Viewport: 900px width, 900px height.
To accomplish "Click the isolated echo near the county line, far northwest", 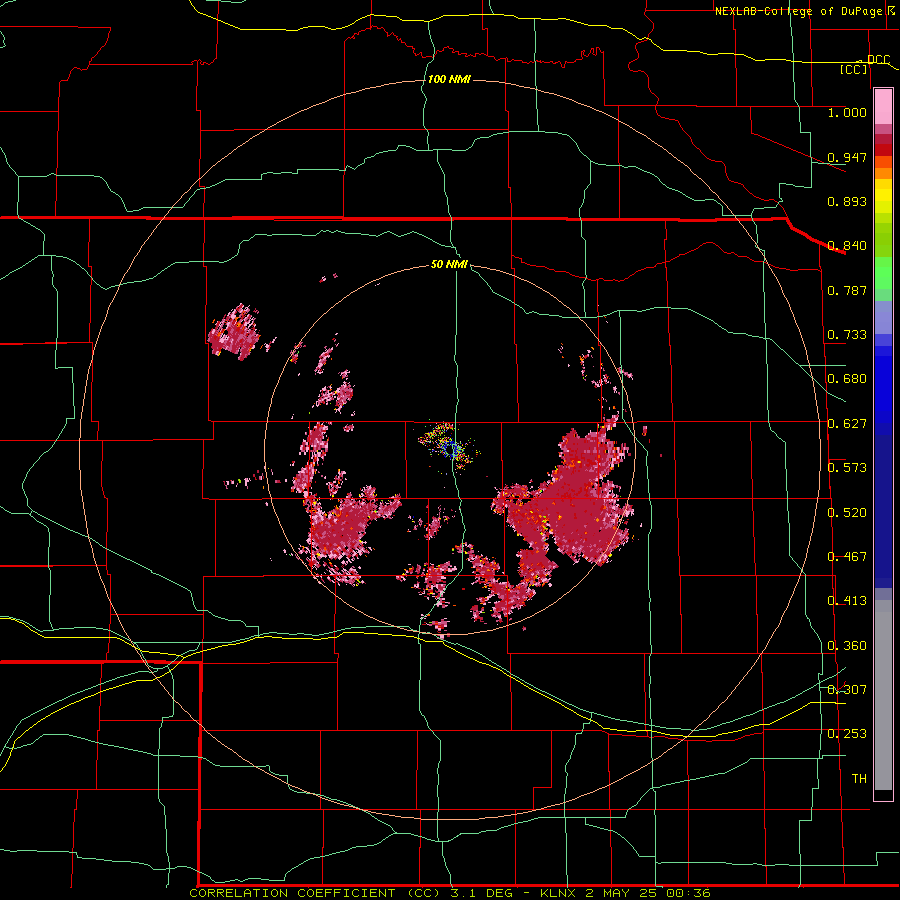I will 234,332.
